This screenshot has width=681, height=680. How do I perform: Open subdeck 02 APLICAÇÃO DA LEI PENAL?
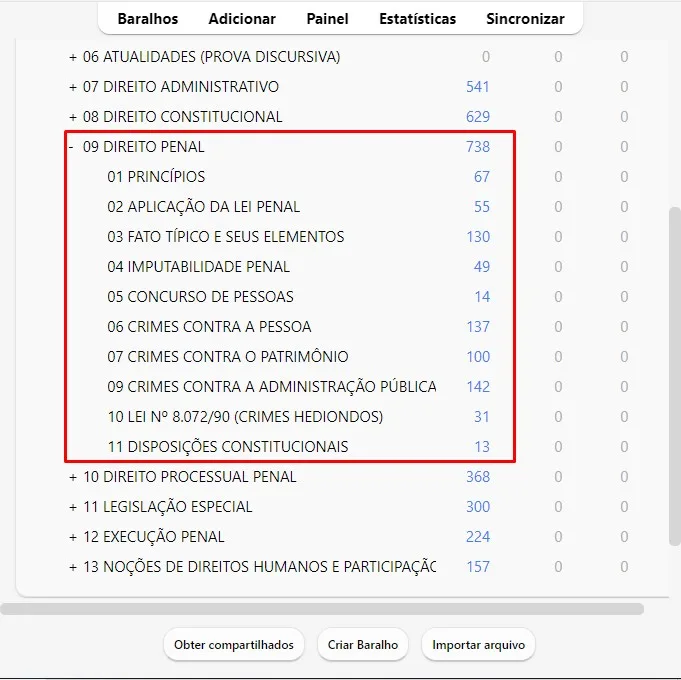point(203,207)
